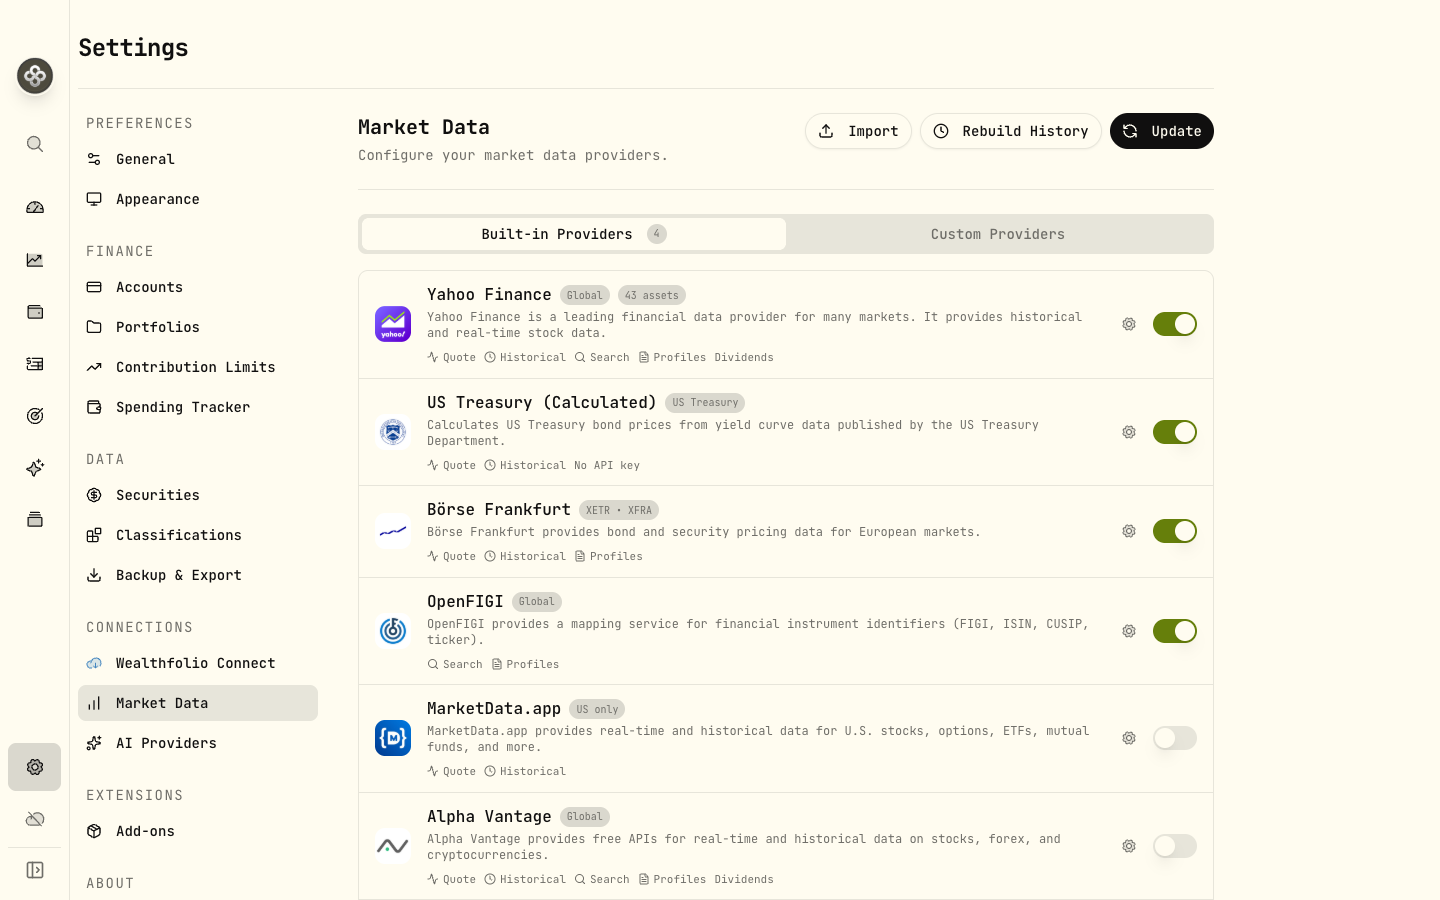Disable the OpenFIGI provider toggle

tap(1175, 631)
